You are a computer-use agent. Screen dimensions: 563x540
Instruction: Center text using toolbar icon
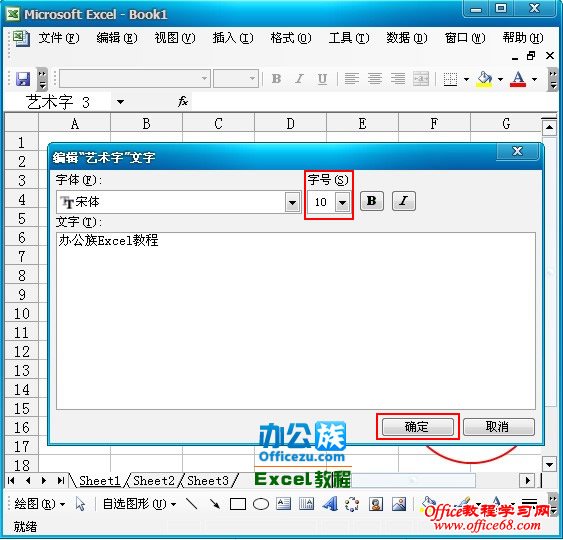tap(375, 79)
